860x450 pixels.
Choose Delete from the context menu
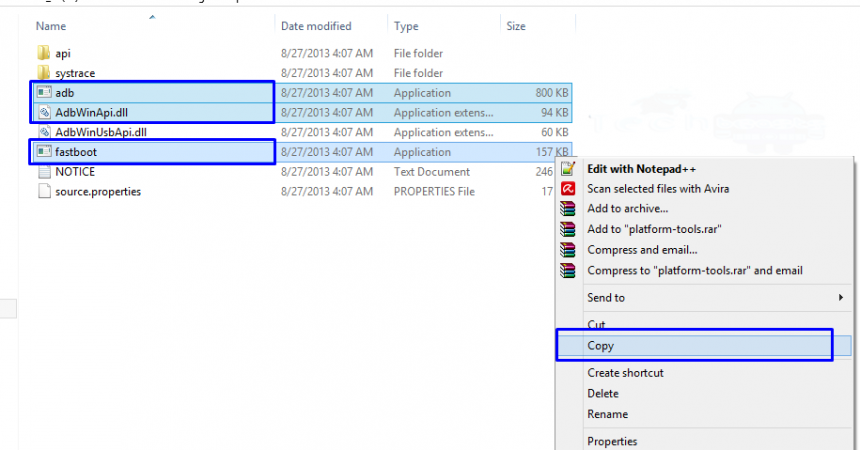pos(603,393)
